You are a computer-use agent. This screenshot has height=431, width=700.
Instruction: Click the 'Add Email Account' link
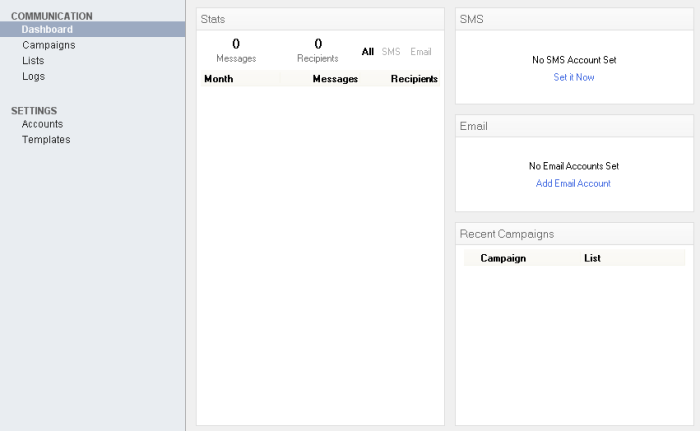(573, 183)
